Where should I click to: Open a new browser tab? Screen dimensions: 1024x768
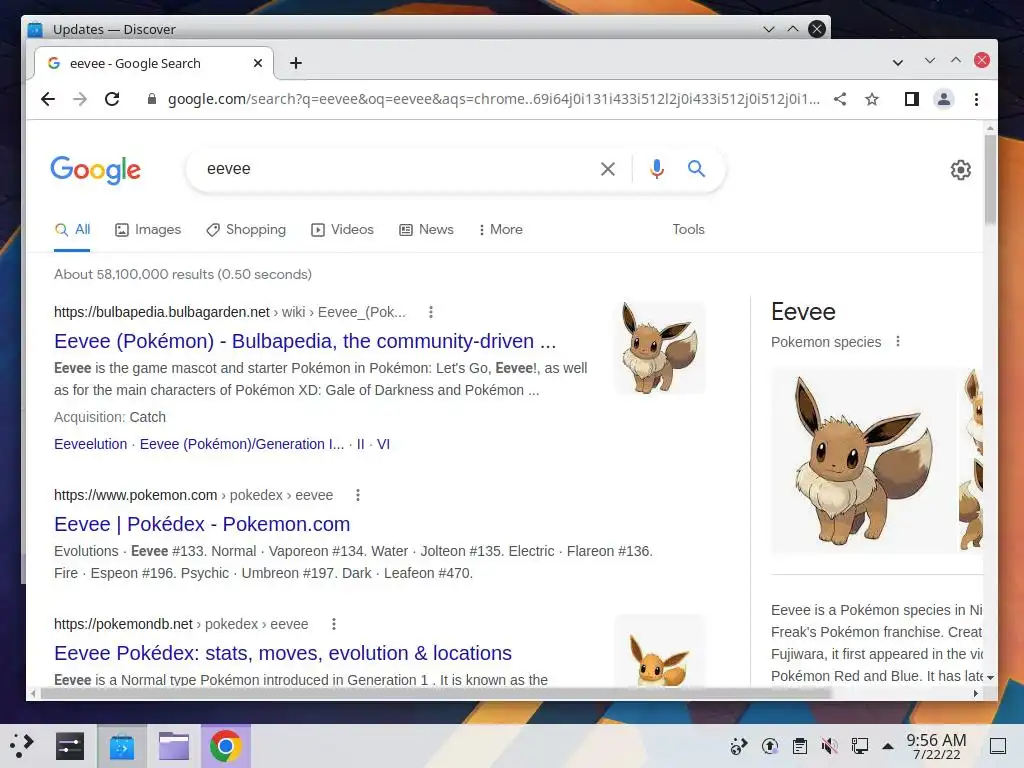tap(296, 63)
